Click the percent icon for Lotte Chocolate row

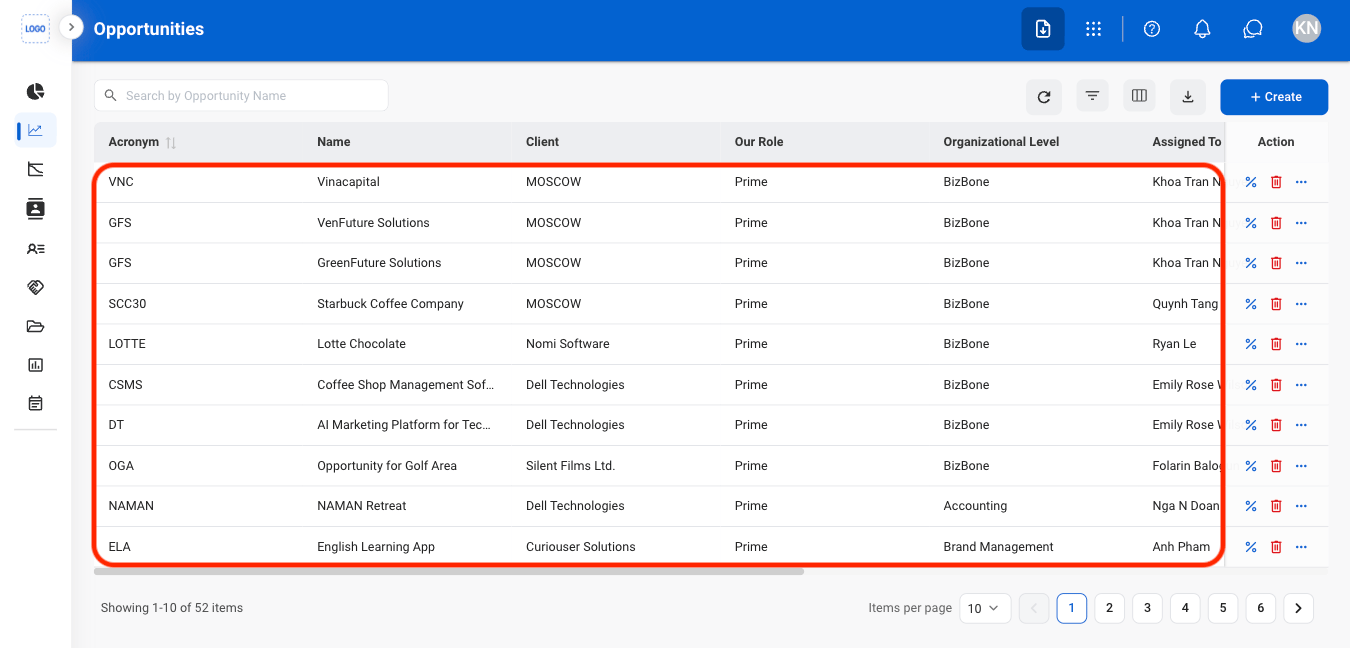coord(1250,344)
